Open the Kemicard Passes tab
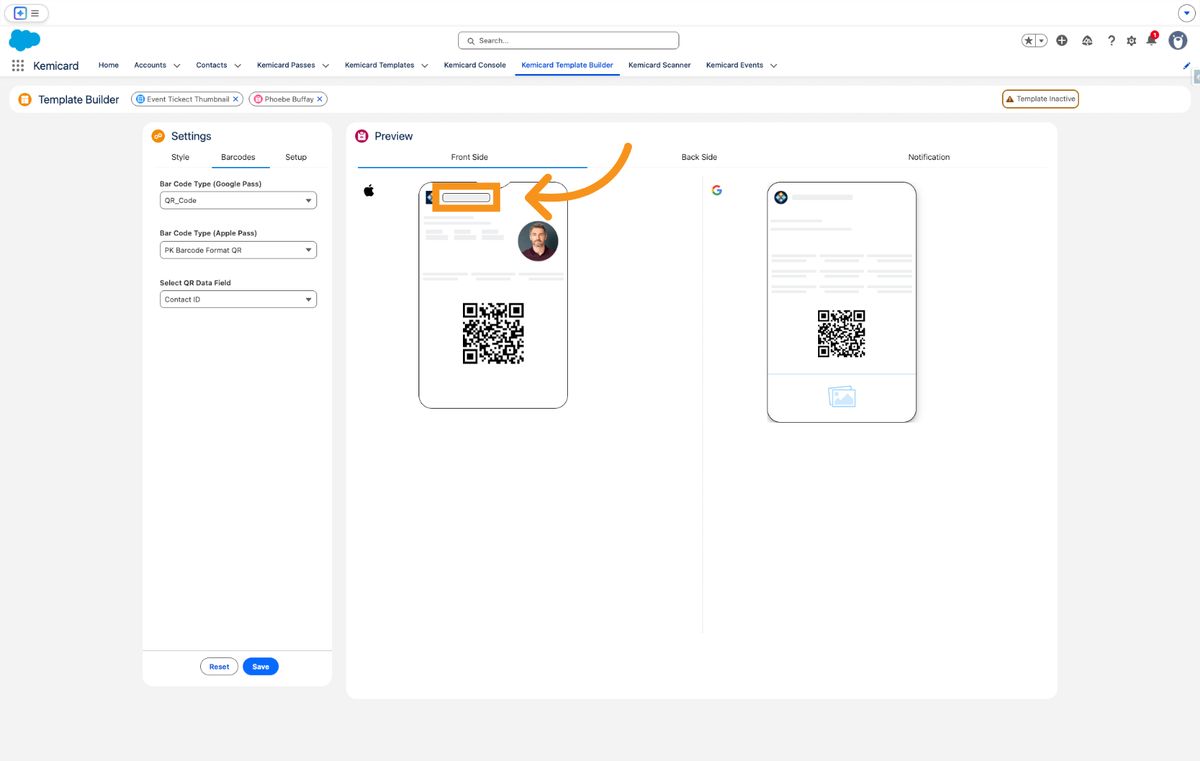Screen dimensions: 1200x761 pos(286,65)
